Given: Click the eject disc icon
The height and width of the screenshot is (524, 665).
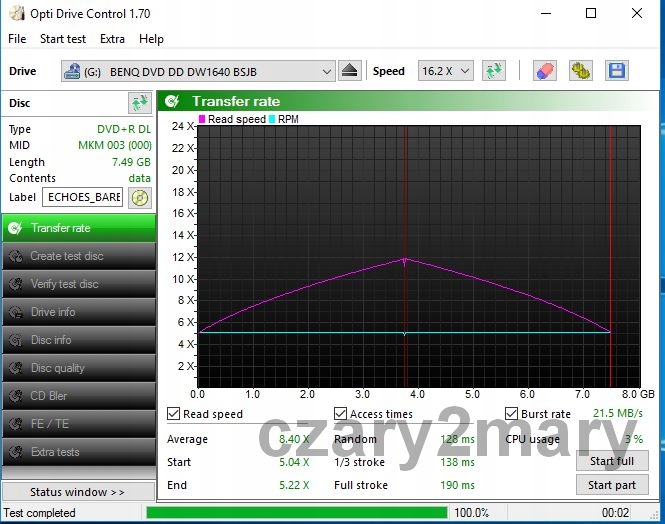Looking at the screenshot, I should 349,71.
